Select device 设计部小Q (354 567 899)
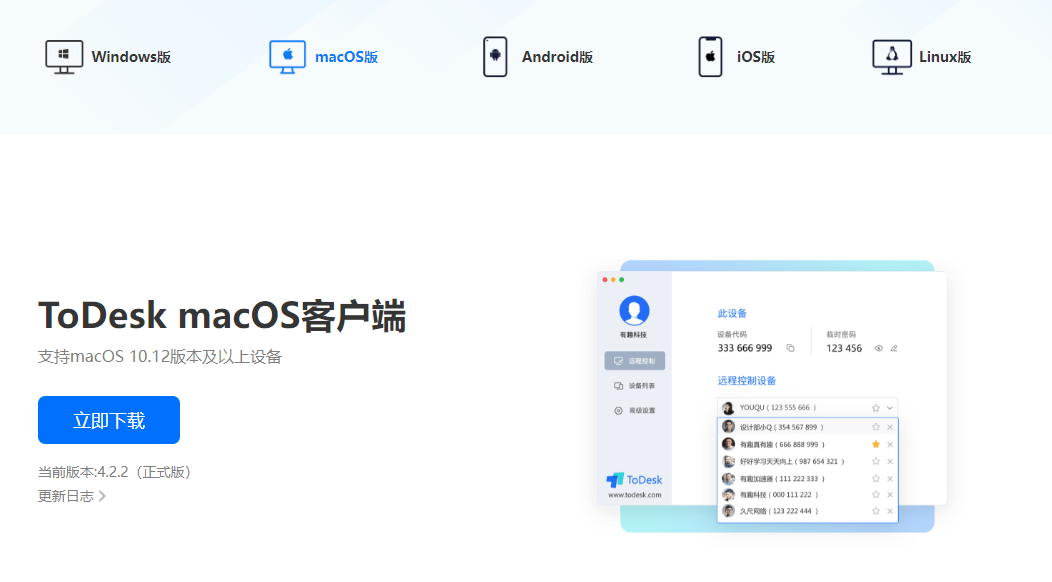Viewport: 1052px width, 582px height. (808, 427)
